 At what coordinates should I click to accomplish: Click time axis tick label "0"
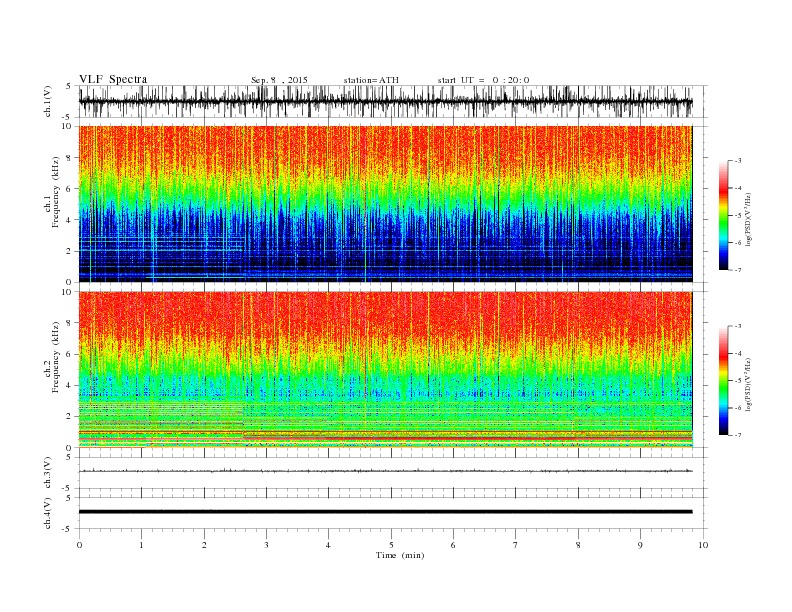pyautogui.click(x=79, y=545)
